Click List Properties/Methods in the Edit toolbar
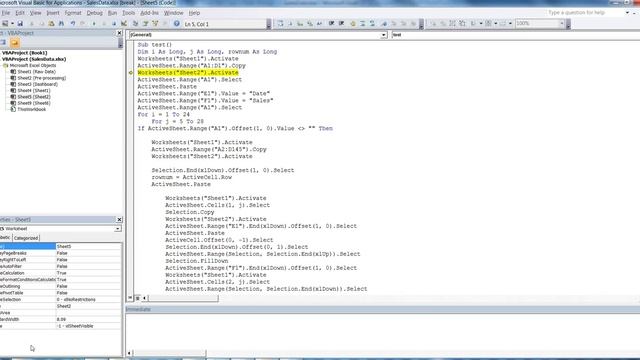Viewport: 640px width, 360px height. coord(280,24)
